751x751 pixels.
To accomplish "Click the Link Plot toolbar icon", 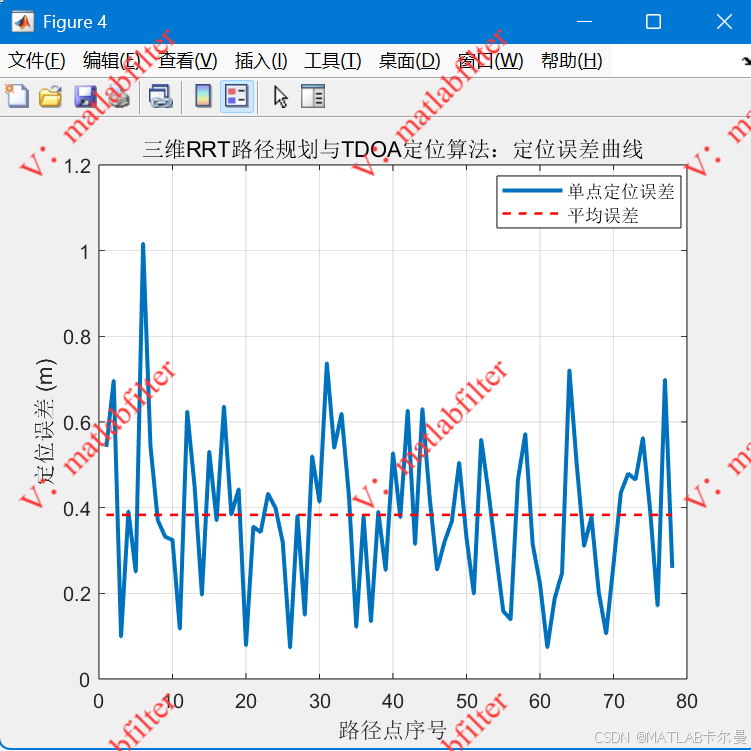I will pyautogui.click(x=160, y=96).
